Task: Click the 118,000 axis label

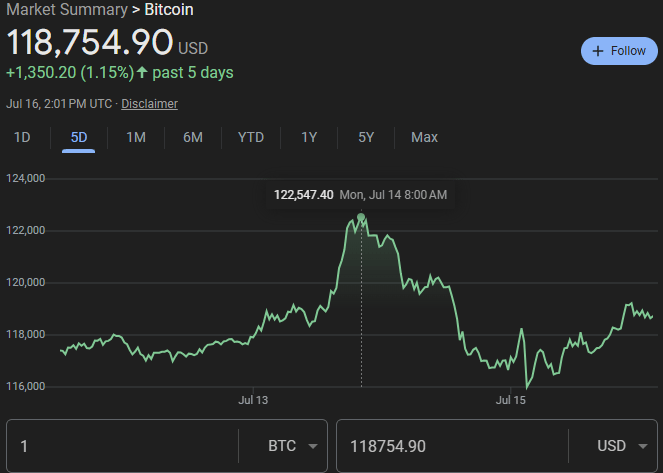Action: pyautogui.click(x=25, y=334)
